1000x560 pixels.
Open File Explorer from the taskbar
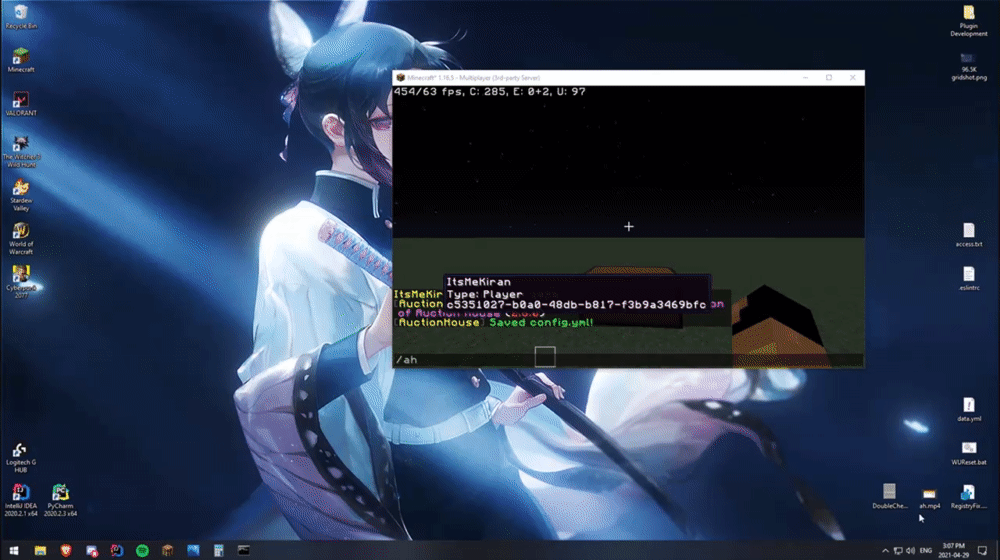click(40, 550)
